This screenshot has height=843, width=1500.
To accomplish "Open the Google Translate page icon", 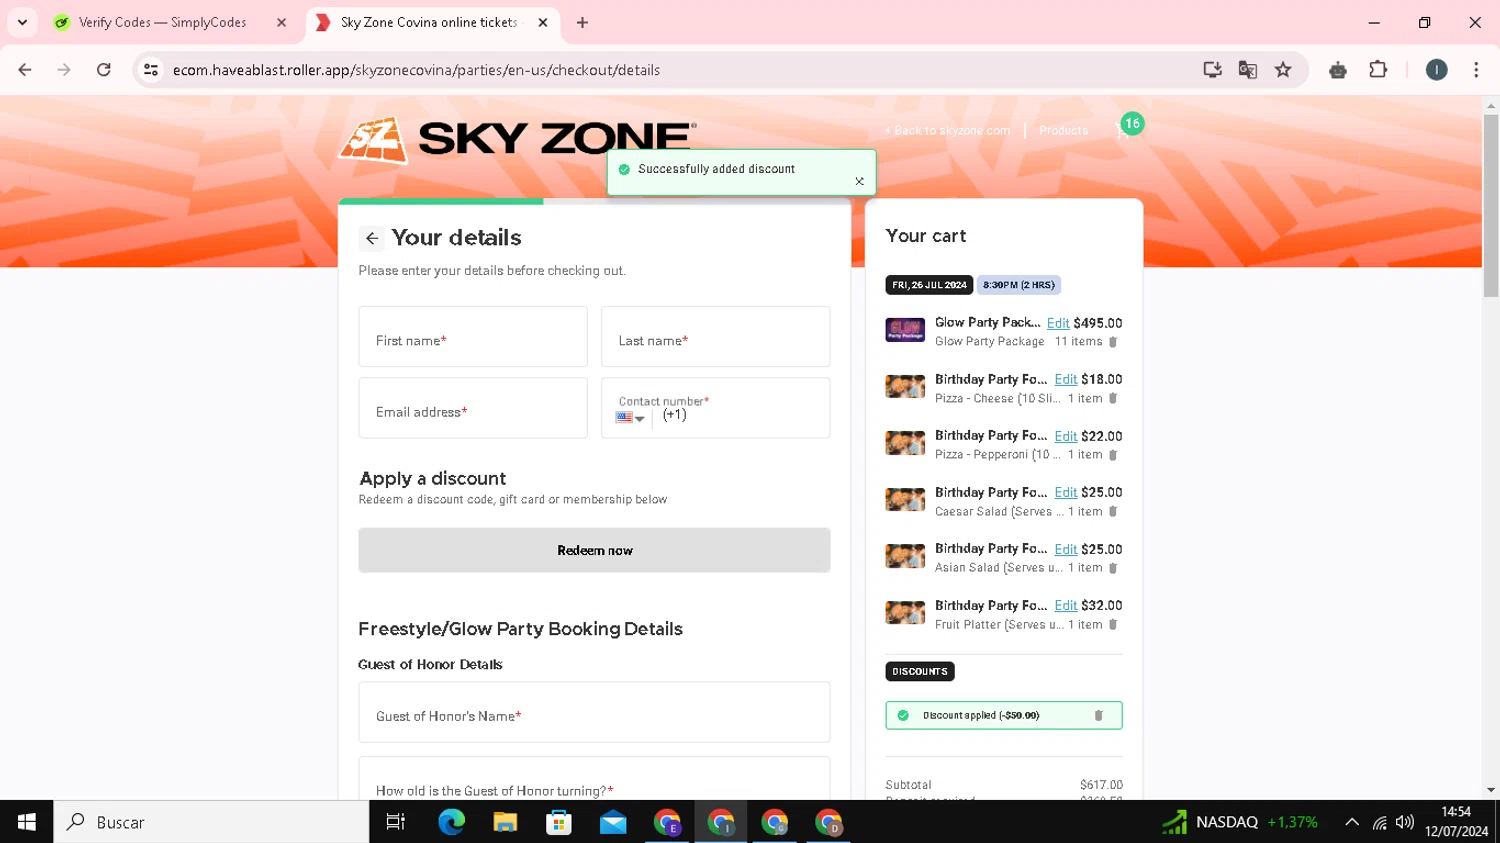I will tap(1247, 70).
